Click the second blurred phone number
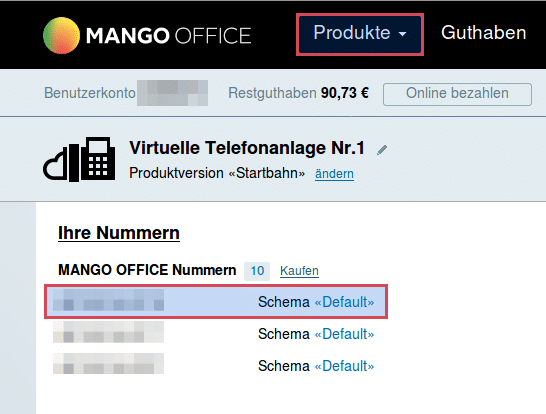This screenshot has width=546, height=414. pyautogui.click(x=108, y=332)
